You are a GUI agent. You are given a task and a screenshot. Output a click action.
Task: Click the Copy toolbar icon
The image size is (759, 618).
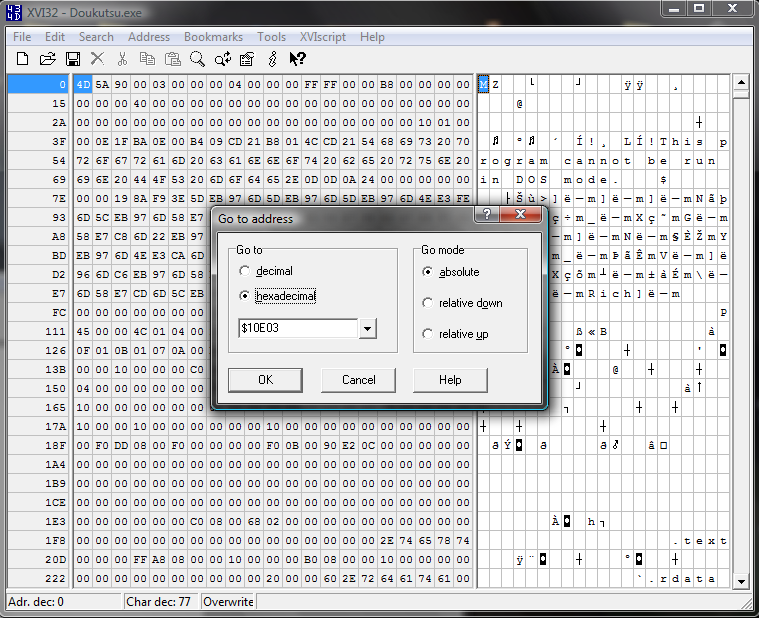(x=147, y=59)
